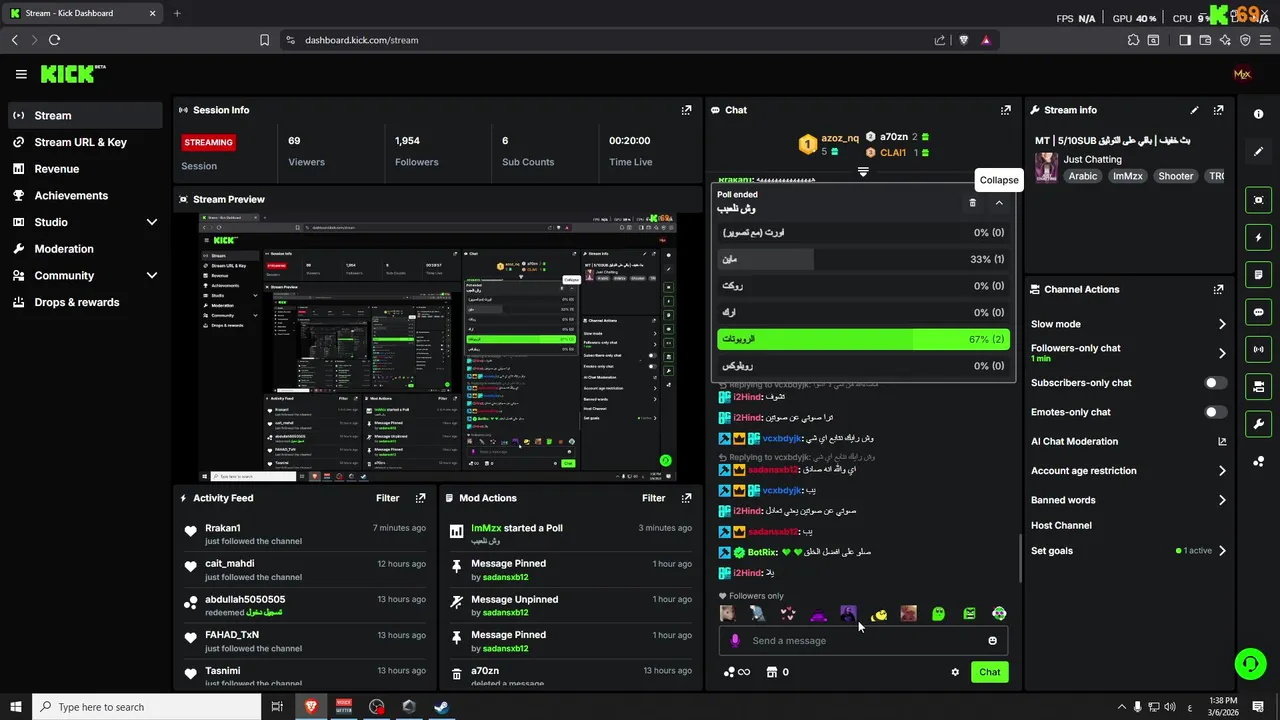Click the ImMzx stream tag
The width and height of the screenshot is (1280, 720).
(1127, 176)
